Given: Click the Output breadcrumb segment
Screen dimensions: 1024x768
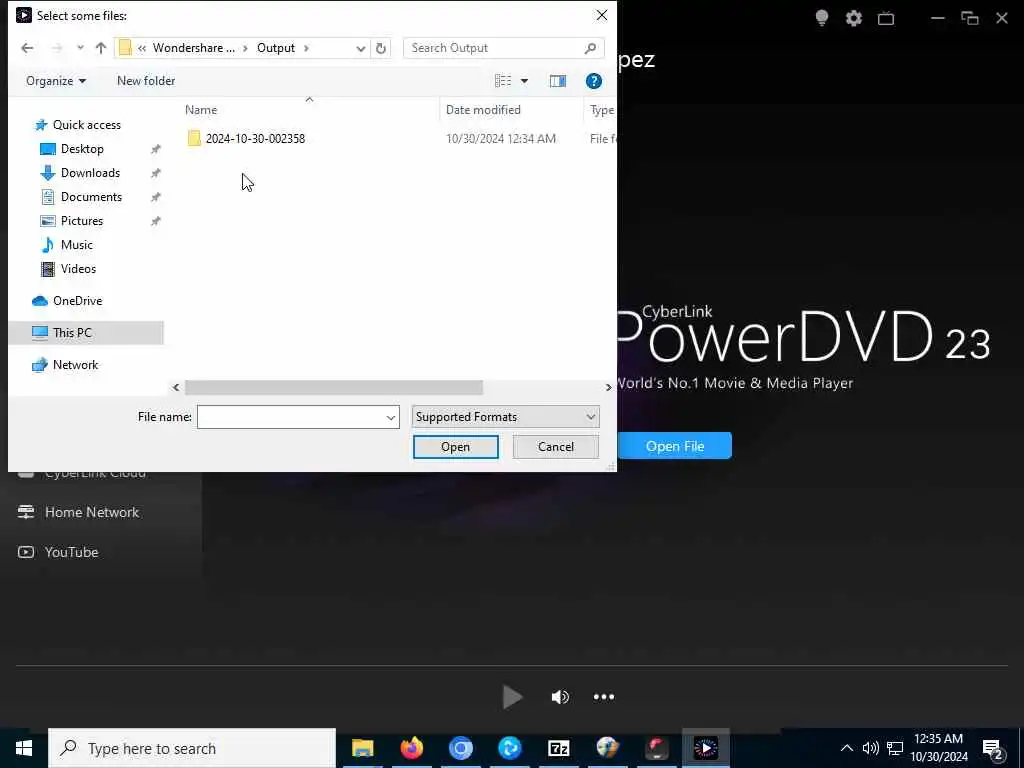Looking at the screenshot, I should 276,48.
